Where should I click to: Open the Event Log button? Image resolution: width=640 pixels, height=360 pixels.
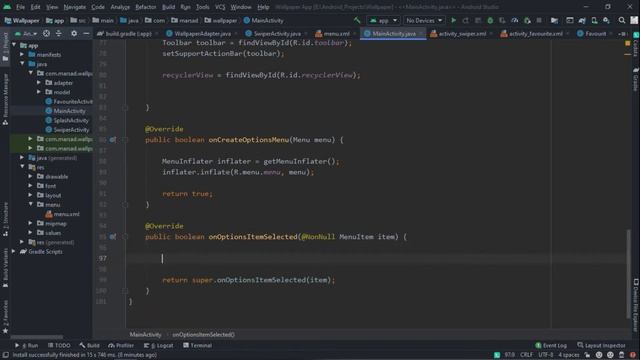pyautogui.click(x=551, y=345)
